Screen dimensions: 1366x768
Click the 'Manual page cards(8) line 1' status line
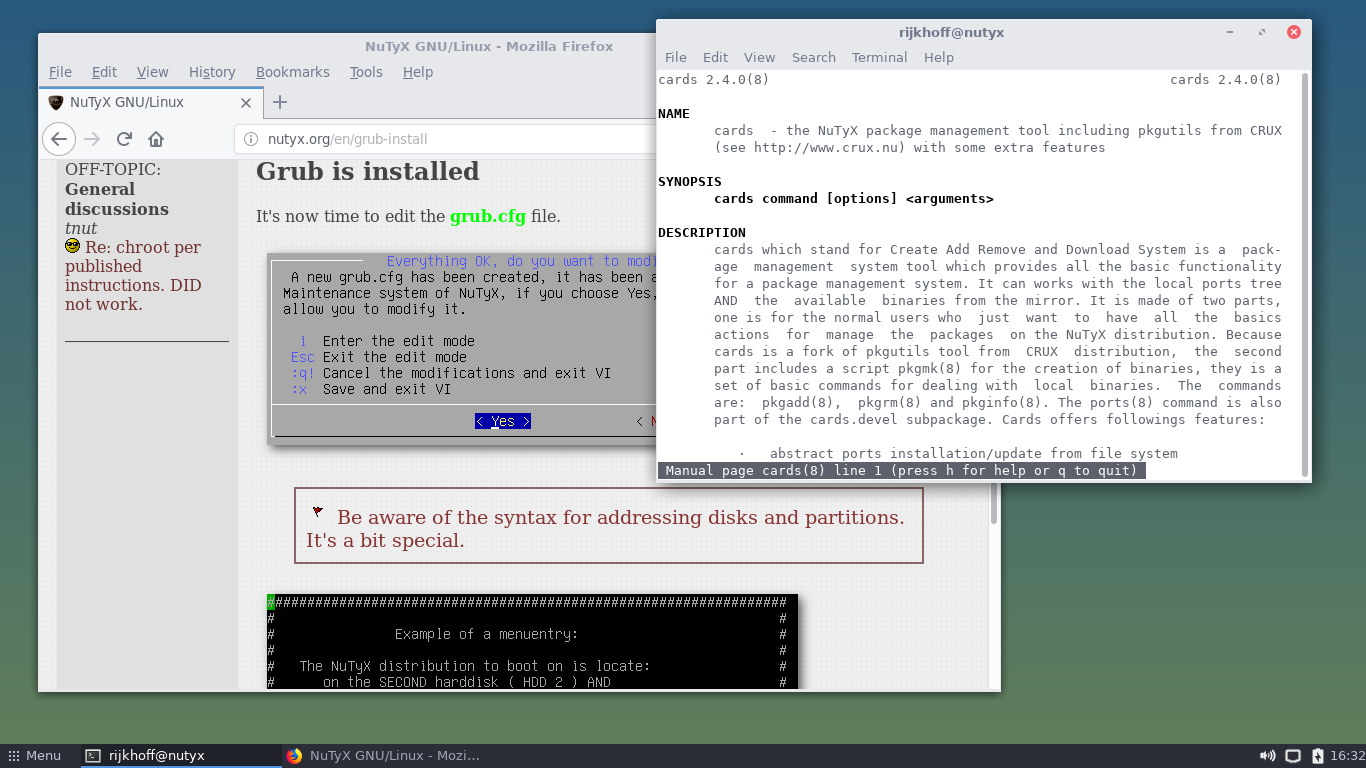click(901, 470)
